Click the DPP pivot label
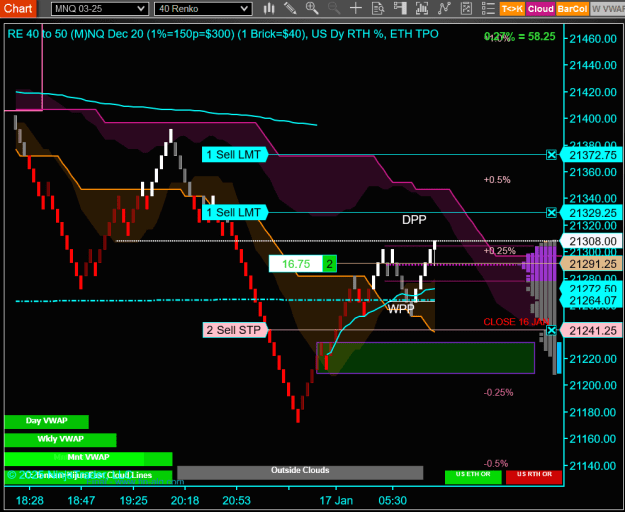Image resolution: width=625 pixels, height=512 pixels. tap(414, 220)
